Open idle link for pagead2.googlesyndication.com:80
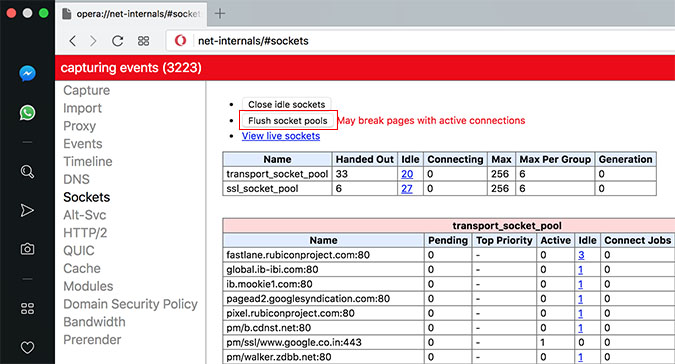Screen dimensions: 675x364 580,299
